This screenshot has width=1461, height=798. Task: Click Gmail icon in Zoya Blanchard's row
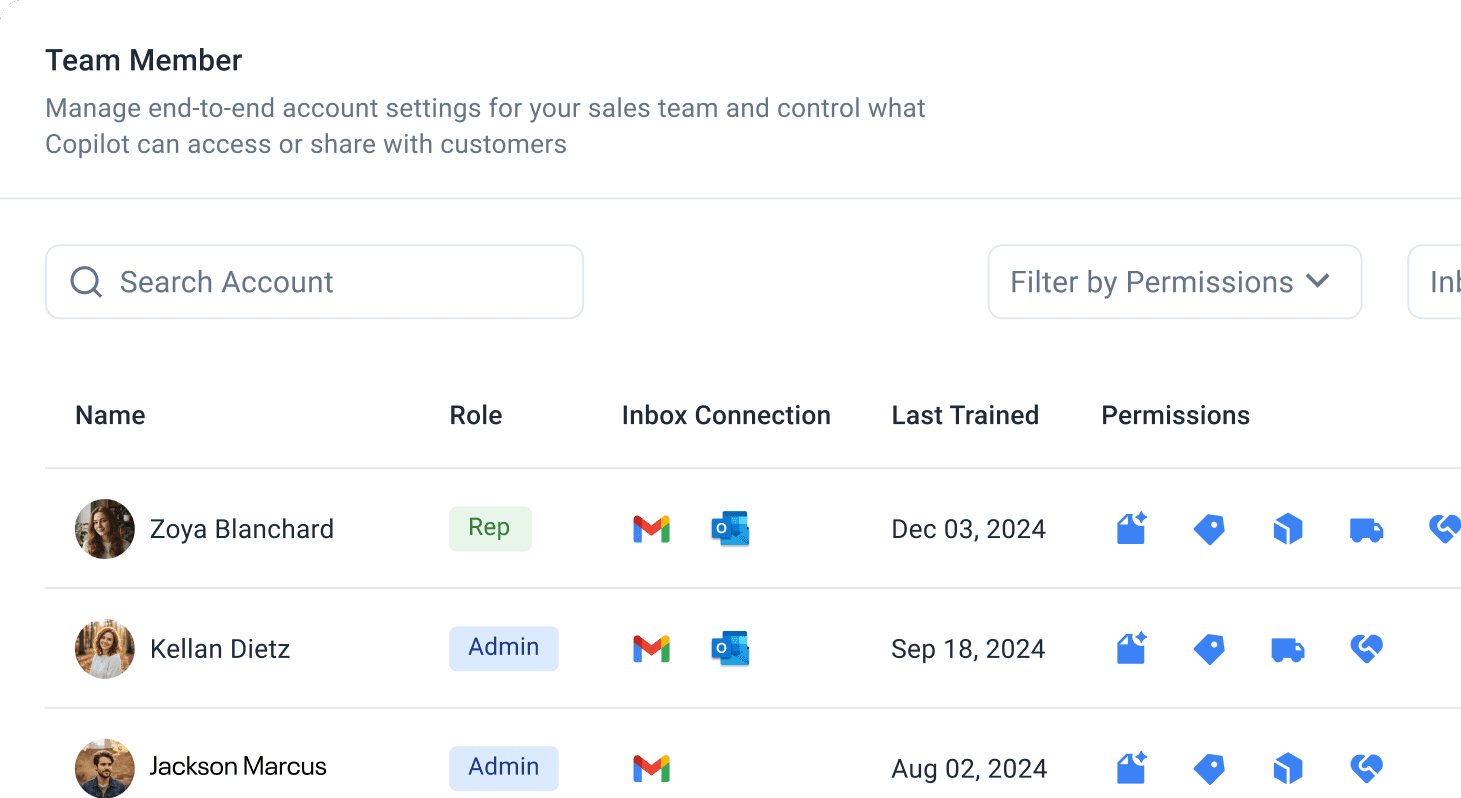pos(651,529)
